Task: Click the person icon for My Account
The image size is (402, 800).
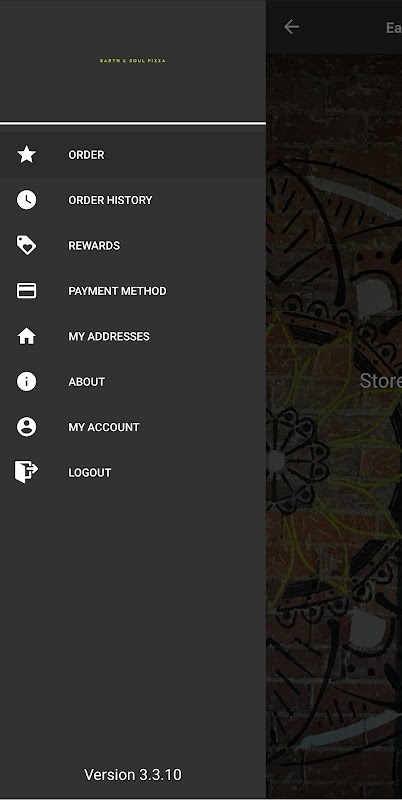Action: click(x=27, y=427)
